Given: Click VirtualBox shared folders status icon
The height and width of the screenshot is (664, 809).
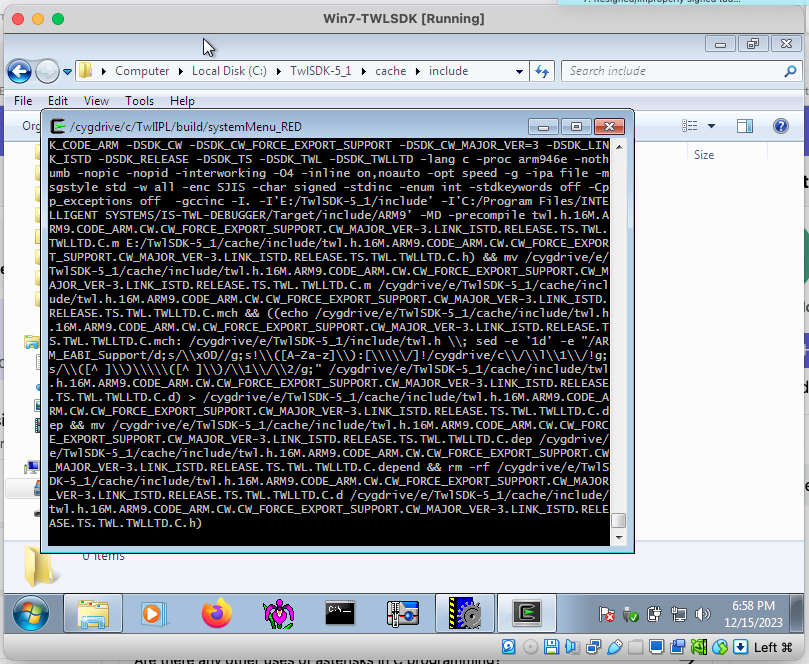Looking at the screenshot, I should coord(636,646).
